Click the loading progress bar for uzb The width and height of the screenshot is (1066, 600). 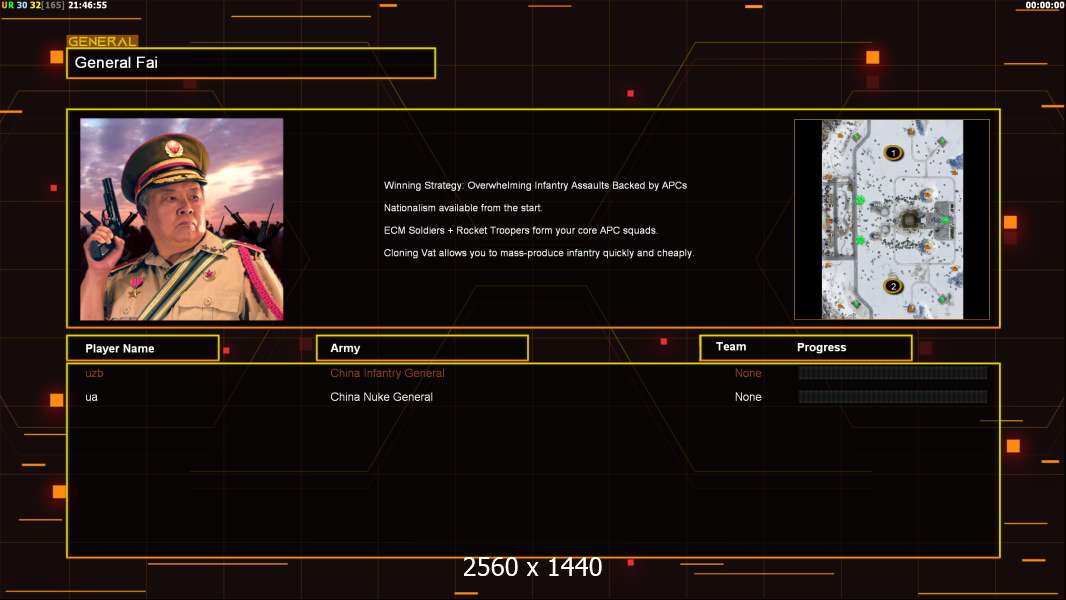tap(893, 372)
